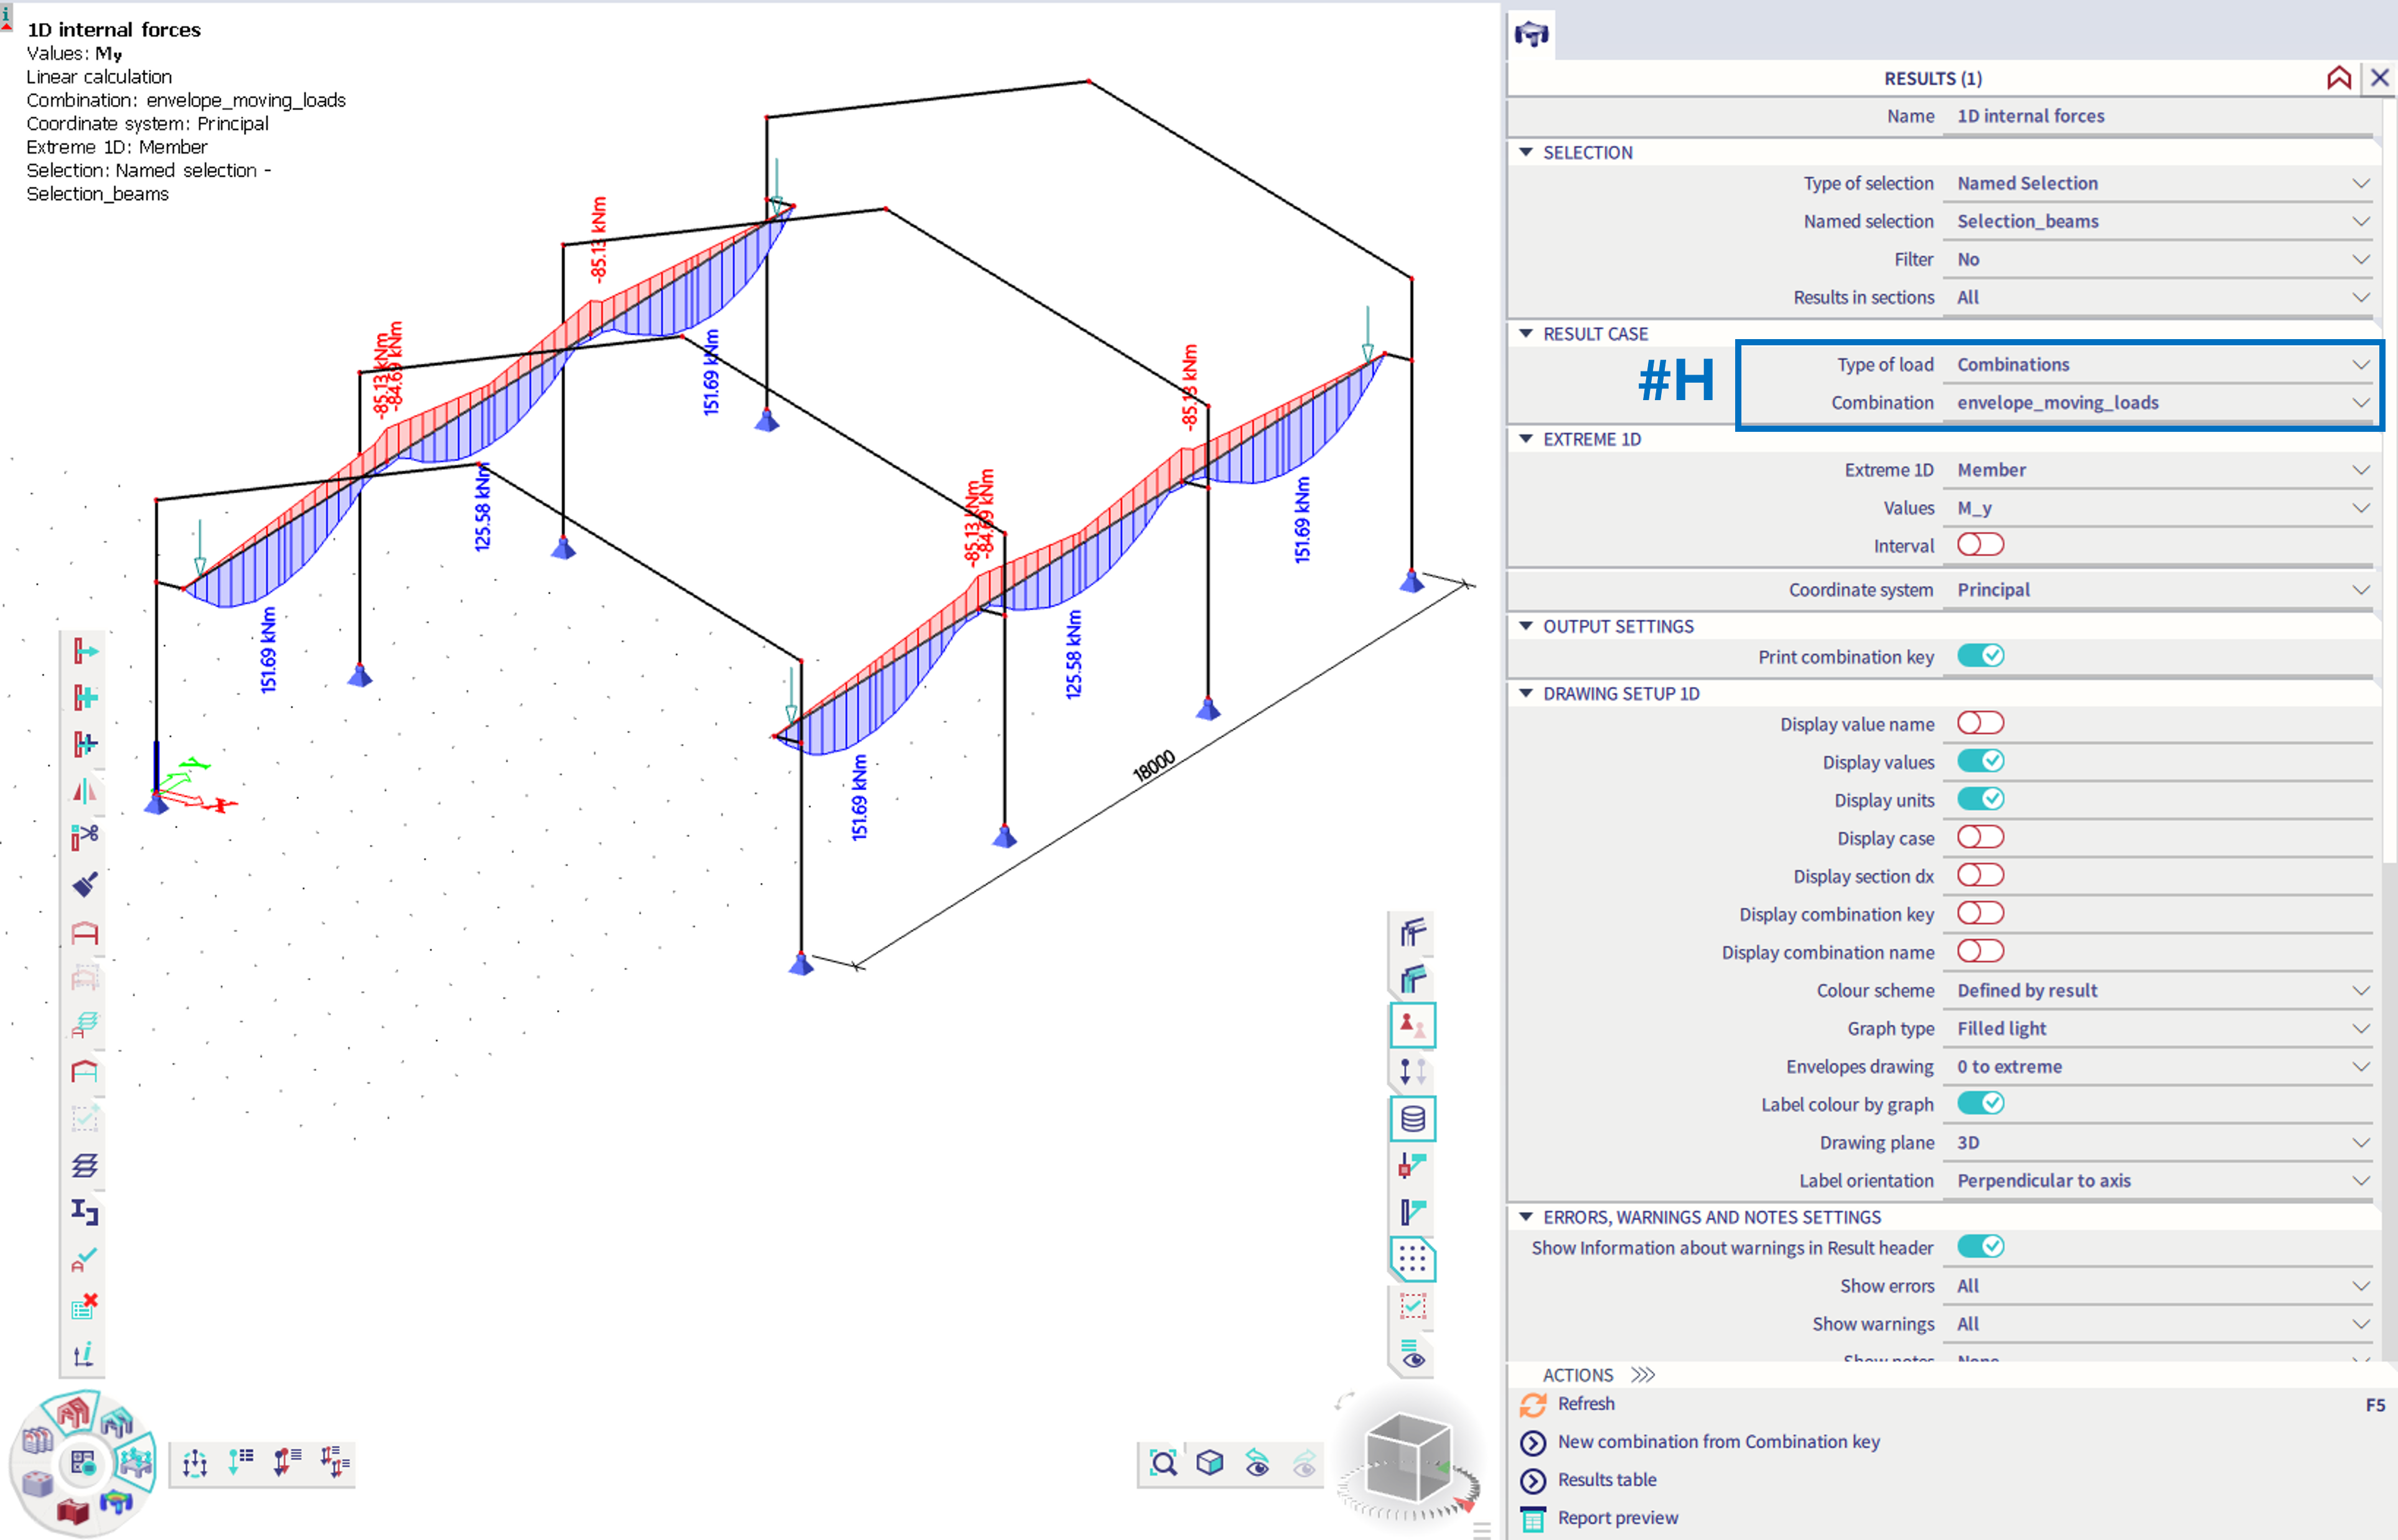This screenshot has width=2398, height=1540.
Task: Open the Values M_y dropdown
Action: click(x=2160, y=508)
